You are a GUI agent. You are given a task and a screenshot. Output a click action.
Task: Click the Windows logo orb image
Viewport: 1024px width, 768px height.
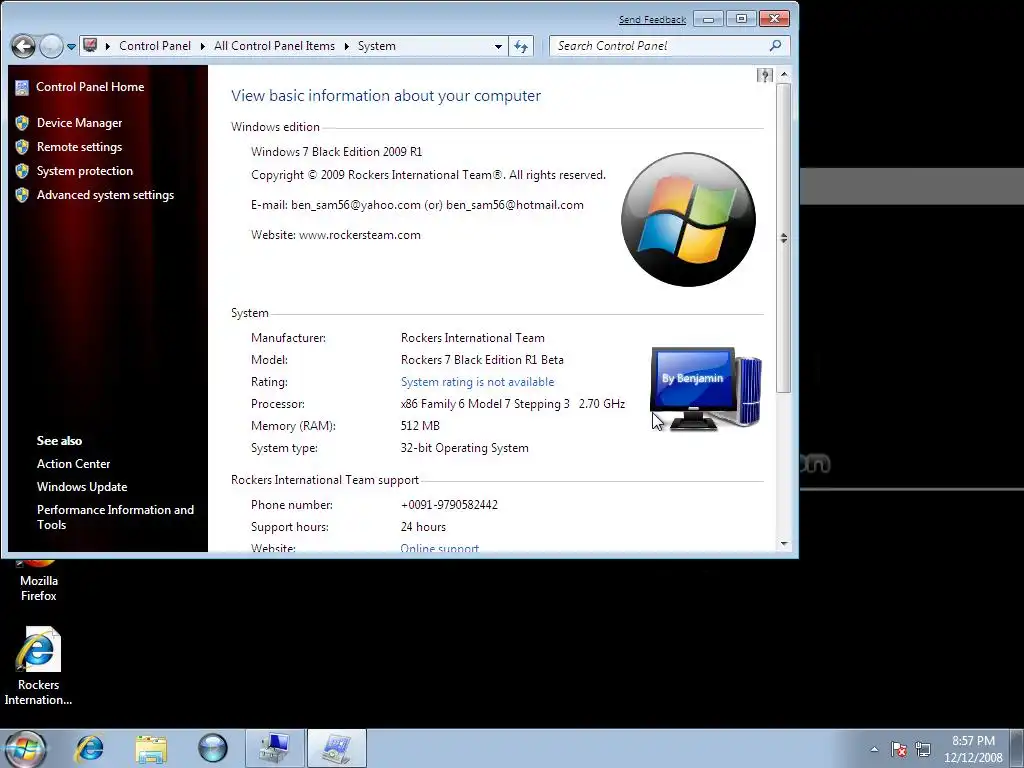click(x=688, y=219)
